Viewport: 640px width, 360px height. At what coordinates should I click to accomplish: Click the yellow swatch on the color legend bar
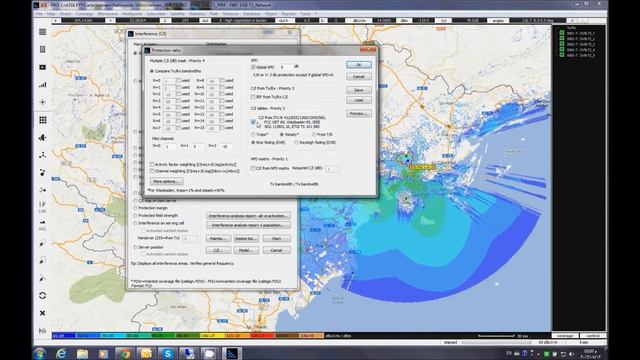(x=213, y=336)
